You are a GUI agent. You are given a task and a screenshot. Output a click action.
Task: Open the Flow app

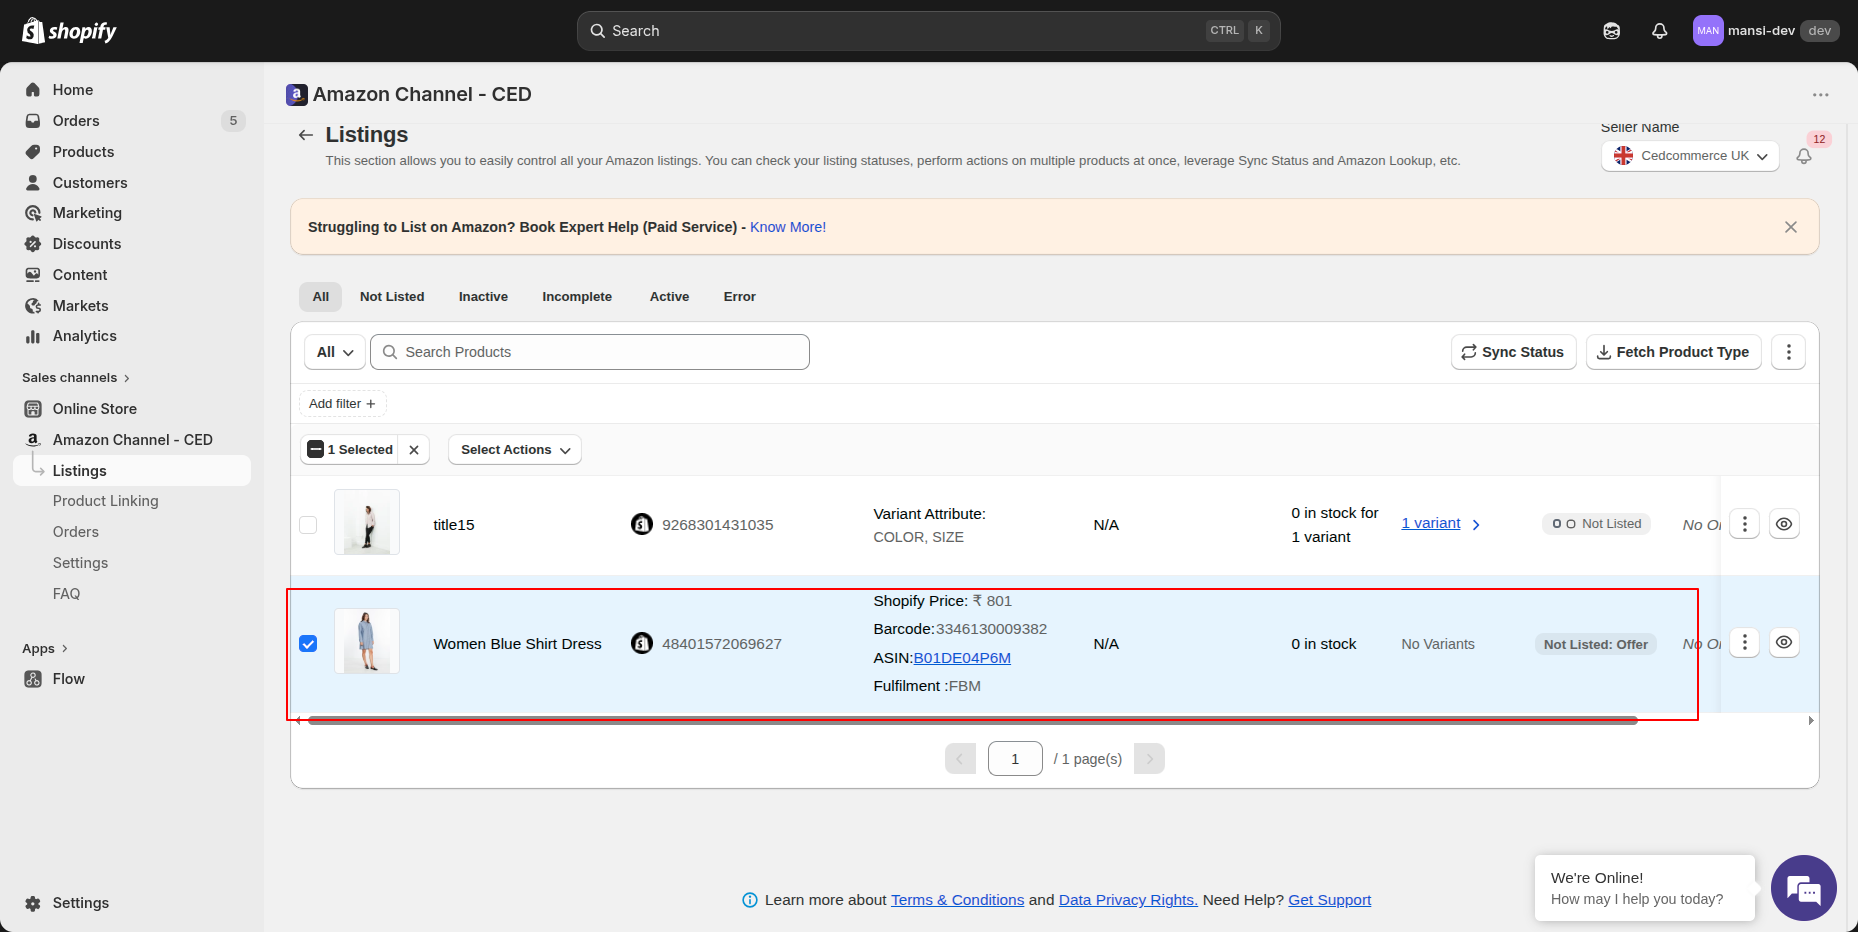click(68, 679)
